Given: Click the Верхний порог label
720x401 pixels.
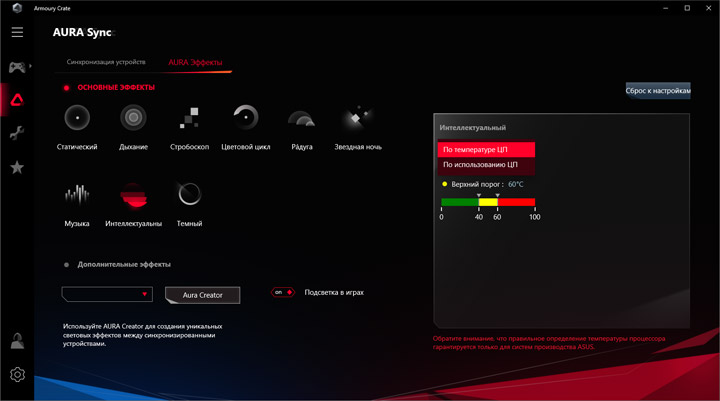Looking at the screenshot, I should (477, 184).
